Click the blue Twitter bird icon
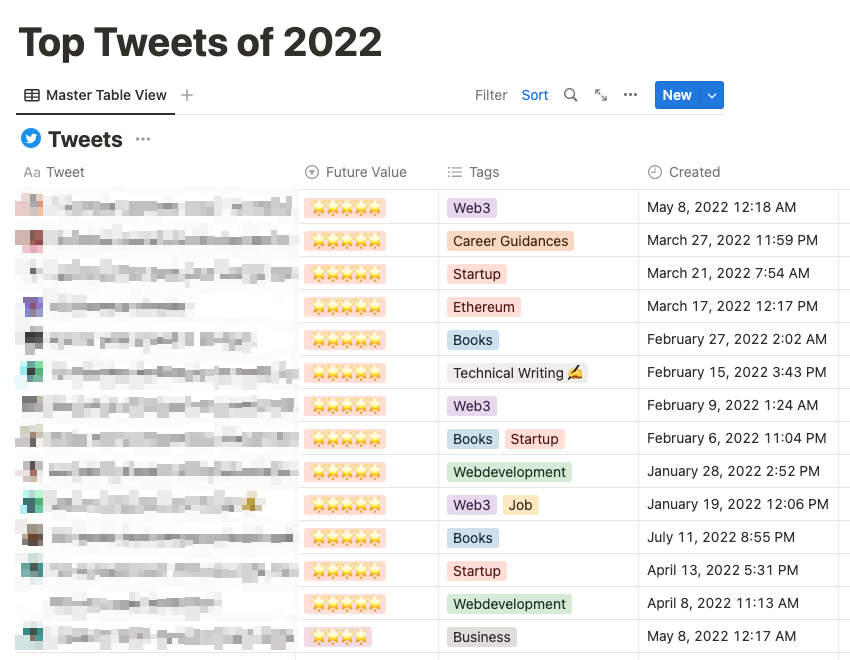Viewport: 850px width, 660px height. [31, 138]
